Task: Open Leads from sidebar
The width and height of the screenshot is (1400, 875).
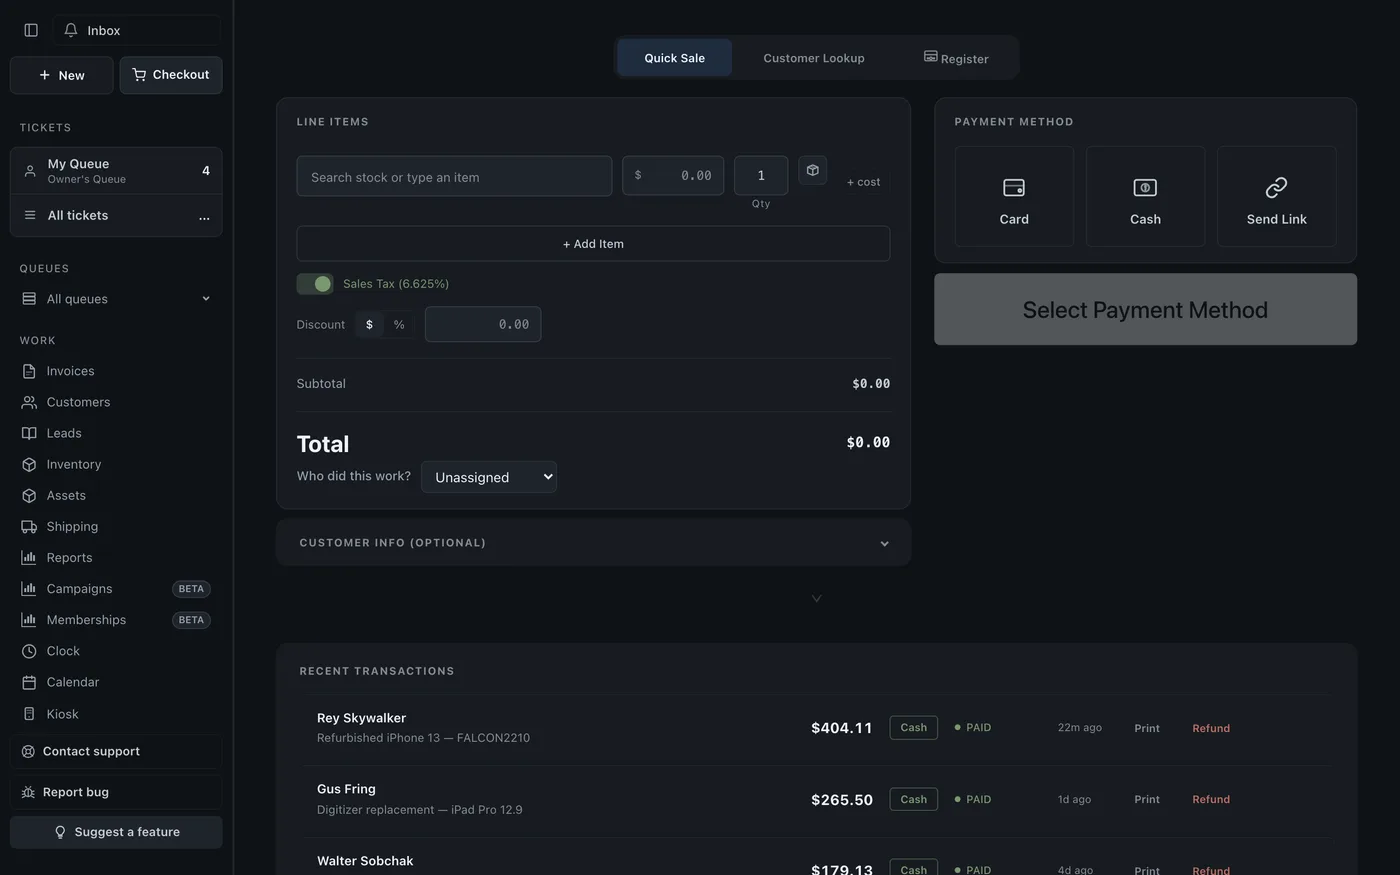Action: (116, 433)
